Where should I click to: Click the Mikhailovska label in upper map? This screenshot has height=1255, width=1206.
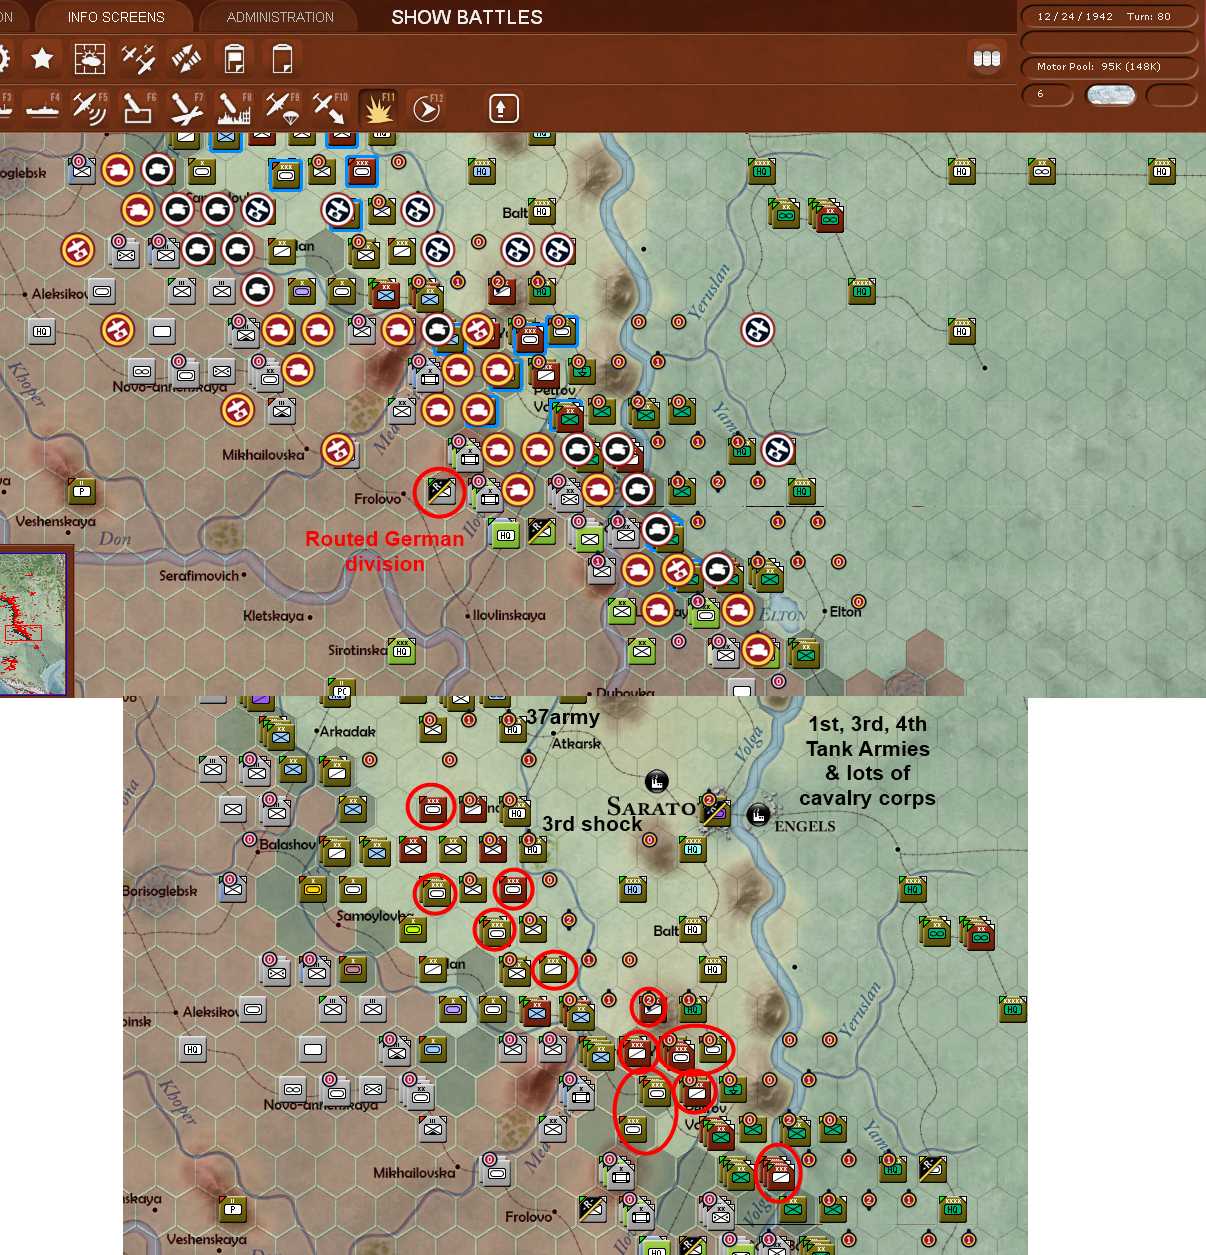263,455
